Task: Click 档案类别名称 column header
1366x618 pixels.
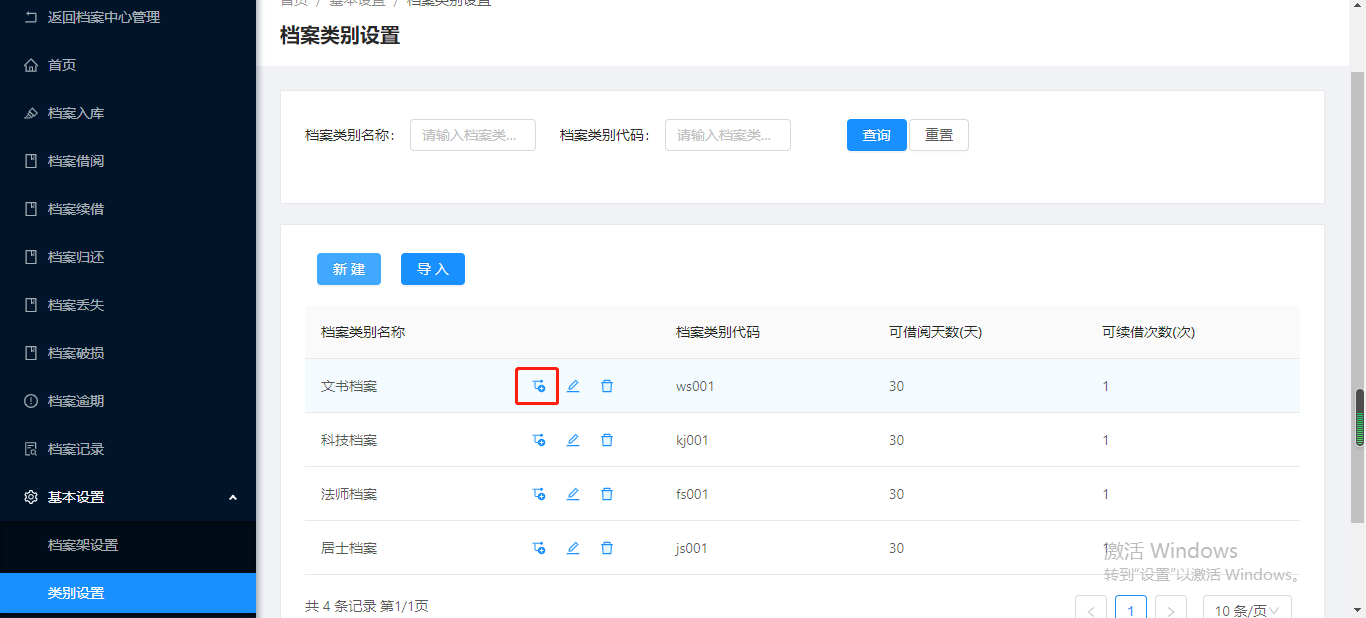Action: 363,332
